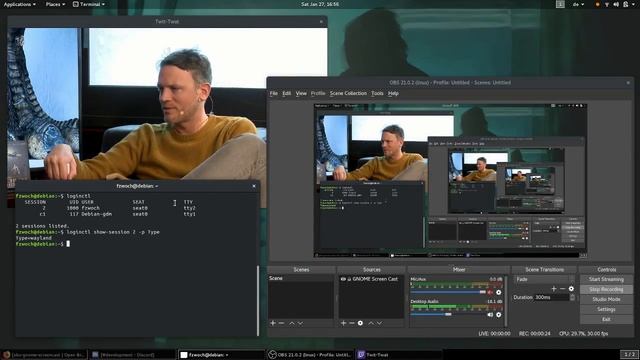Open the Terminal app menu in top bar
Image resolution: width=640 pixels, height=360 pixels.
(x=89, y=4)
